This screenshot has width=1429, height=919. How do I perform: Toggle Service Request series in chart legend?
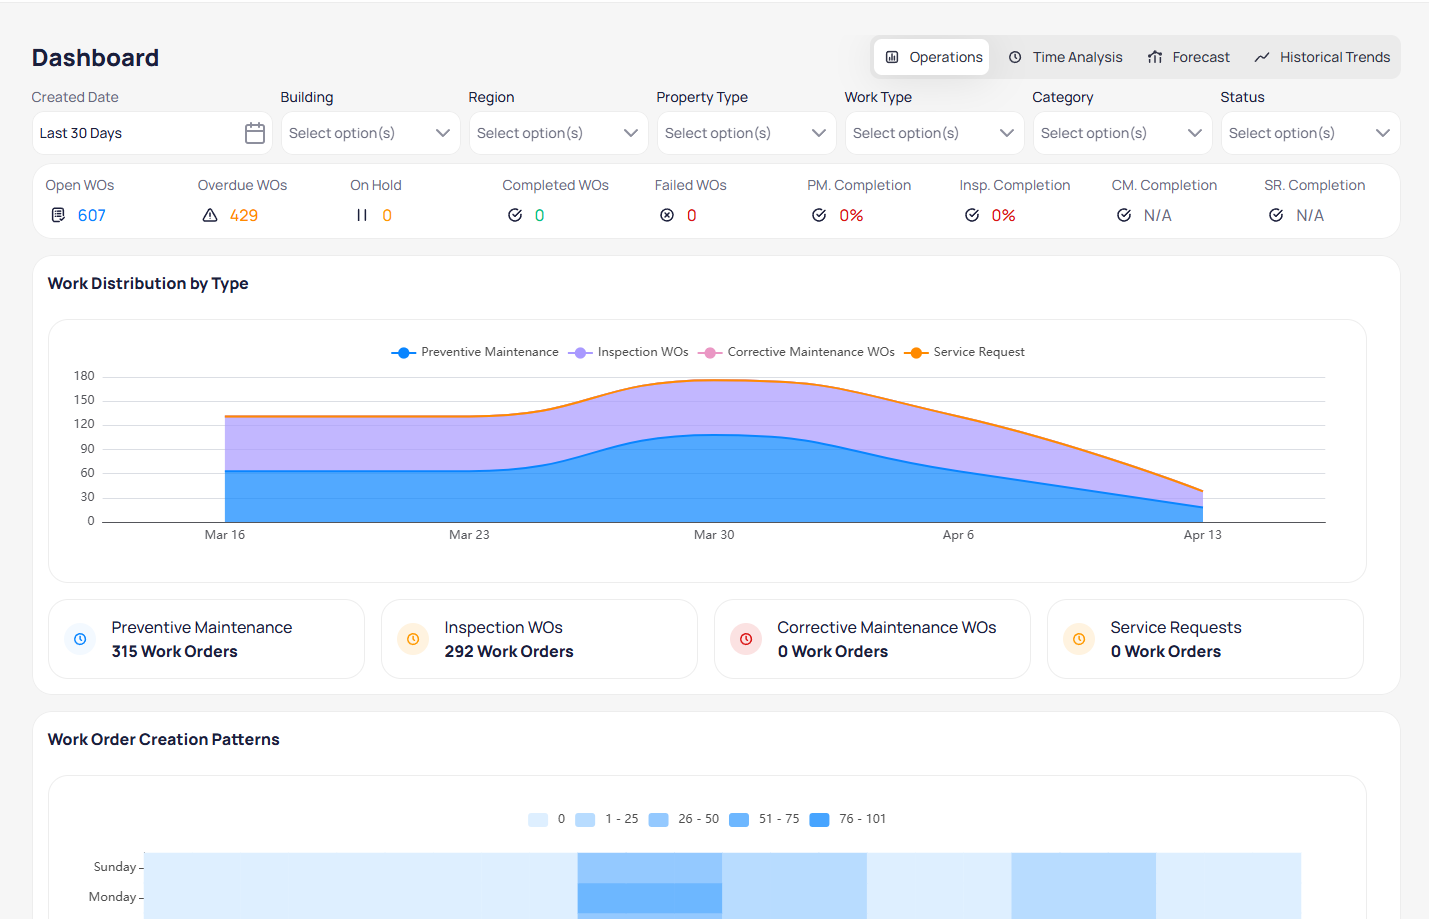965,352
